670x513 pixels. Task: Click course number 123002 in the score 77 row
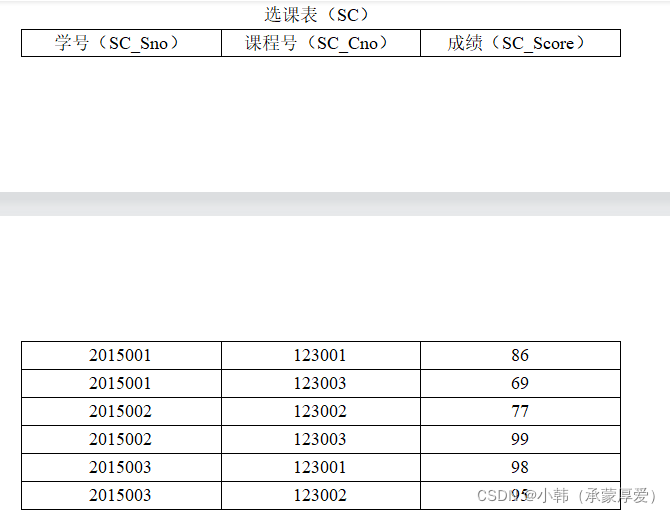320,411
